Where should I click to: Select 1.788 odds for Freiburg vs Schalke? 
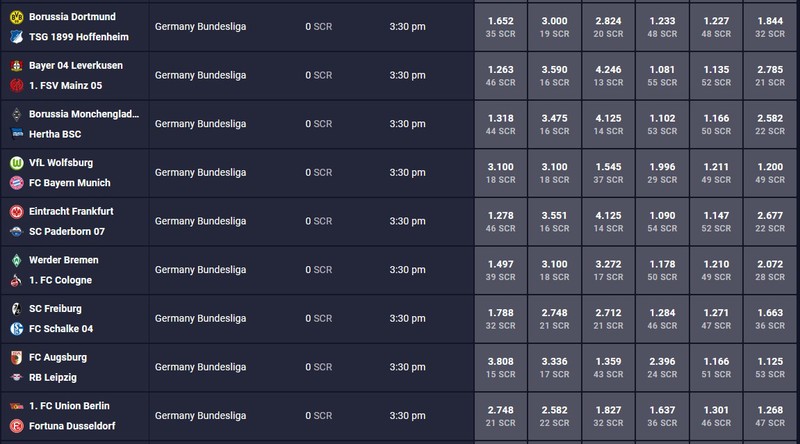pyautogui.click(x=501, y=319)
